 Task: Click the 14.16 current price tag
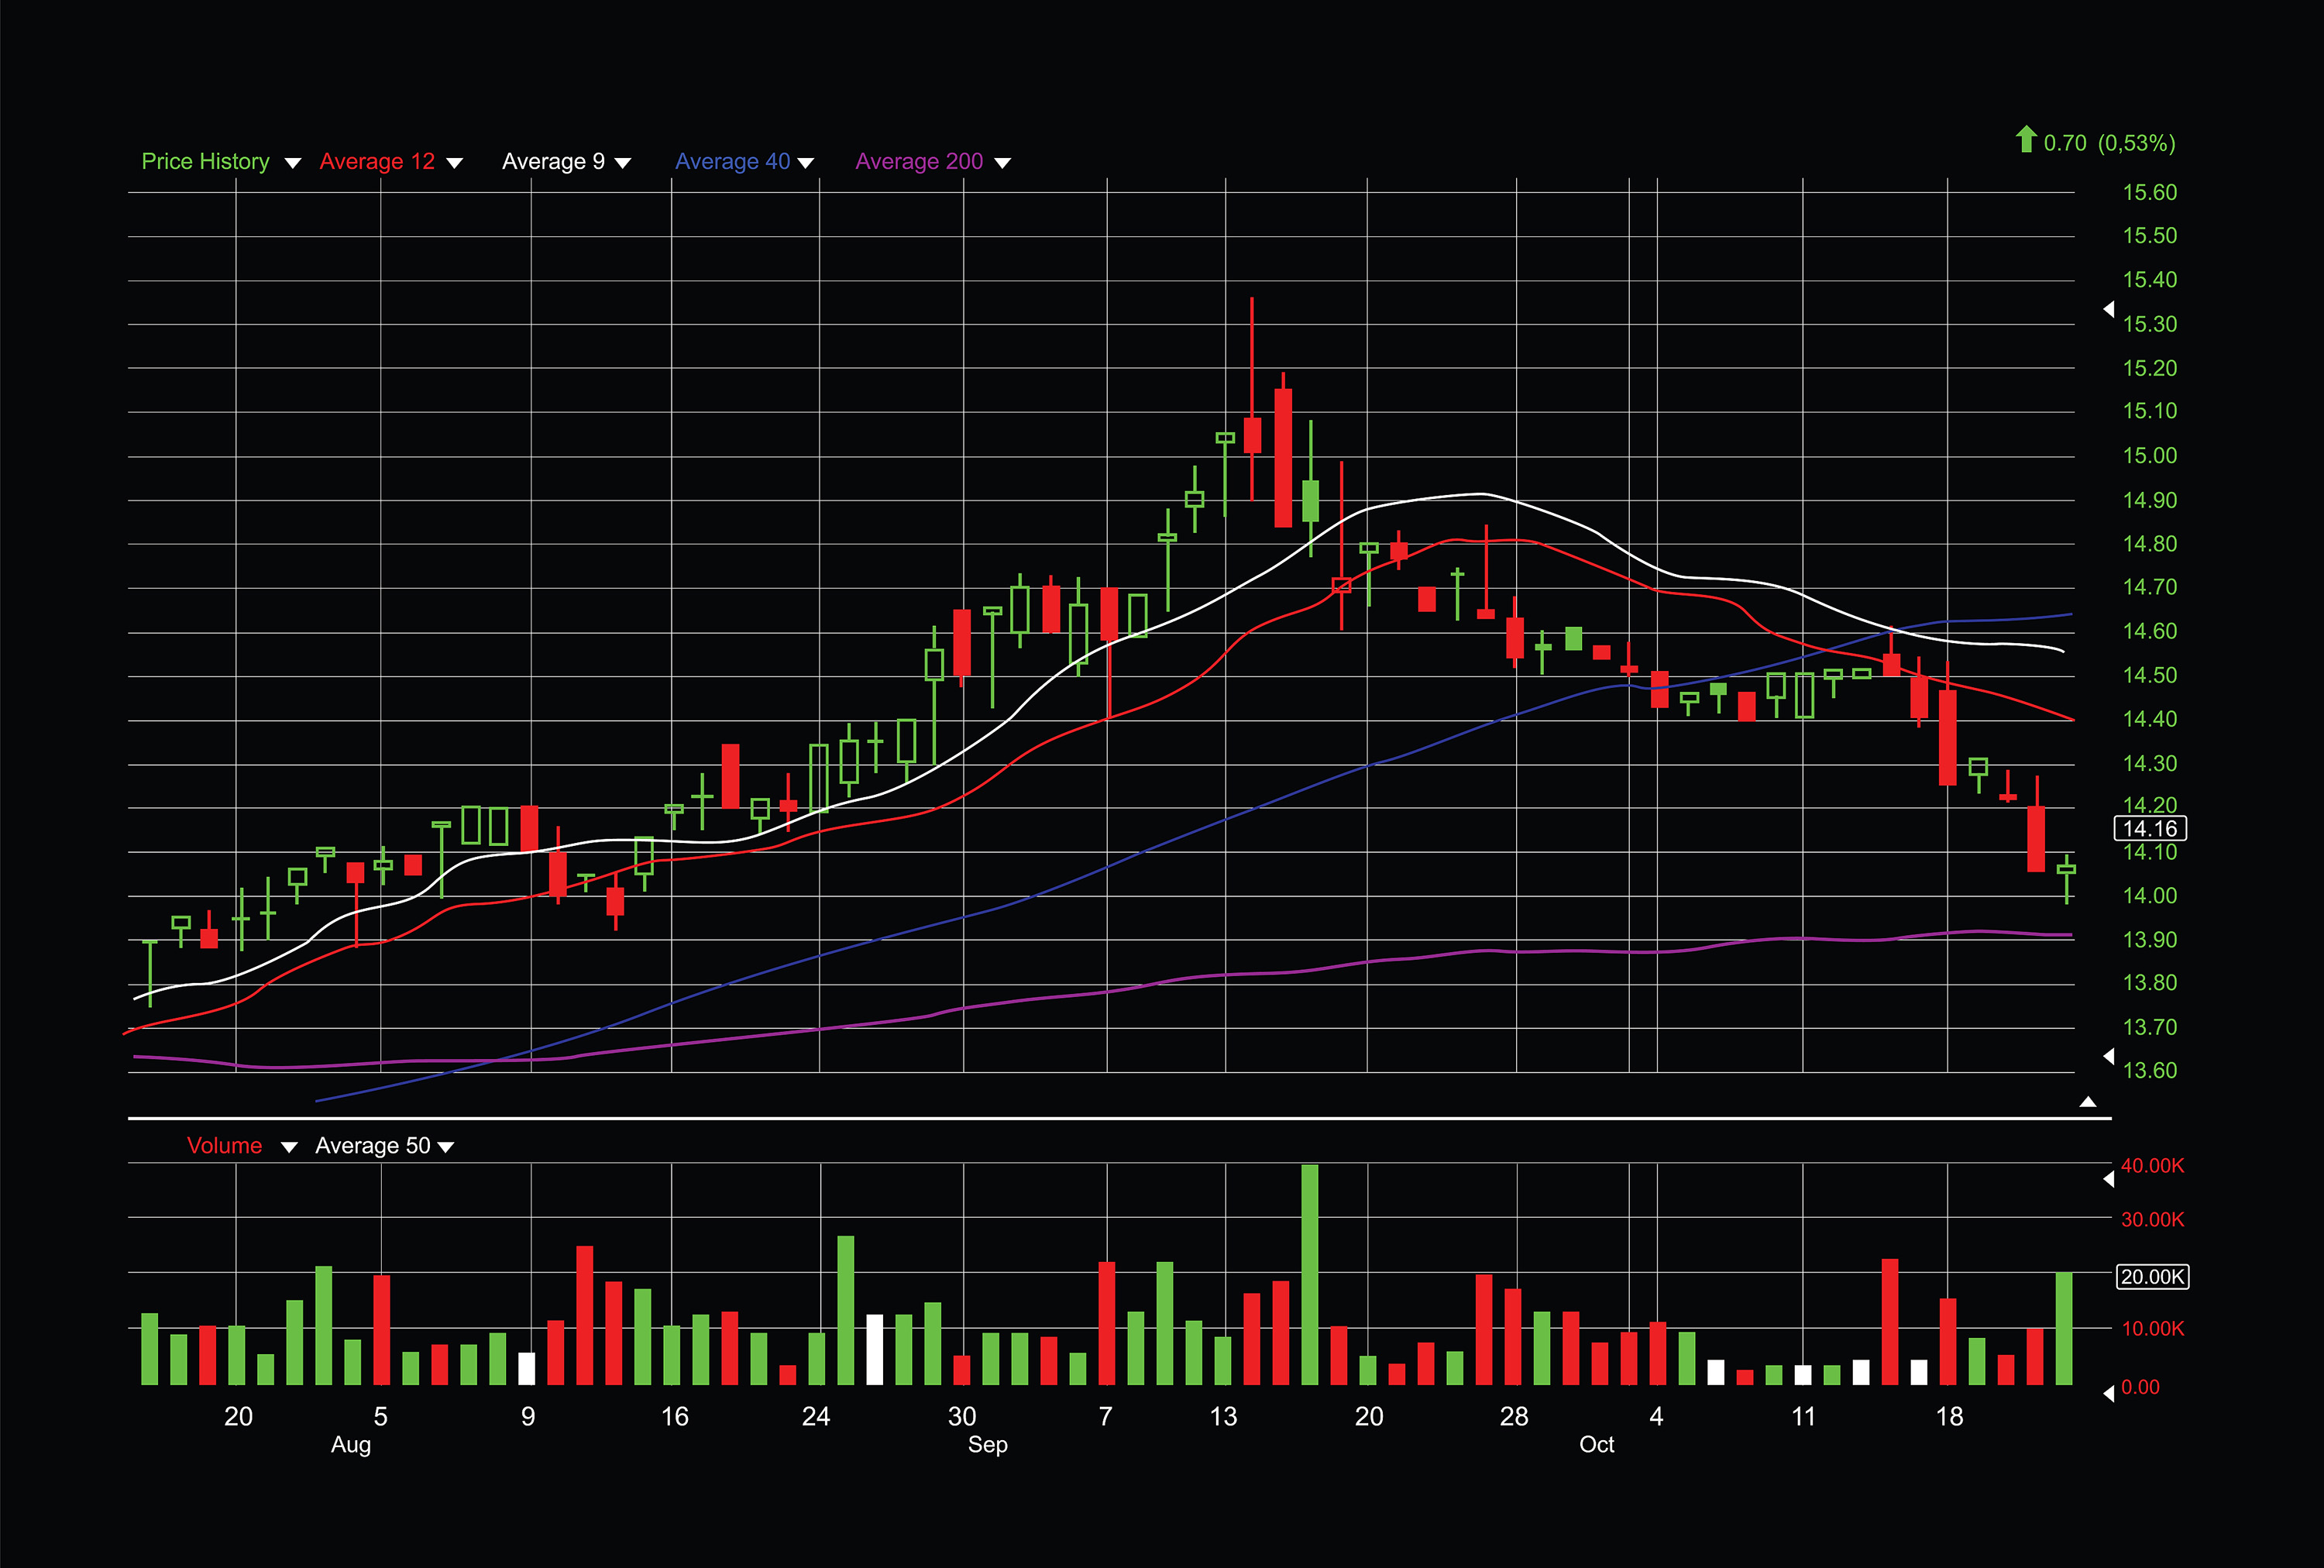tap(2150, 828)
